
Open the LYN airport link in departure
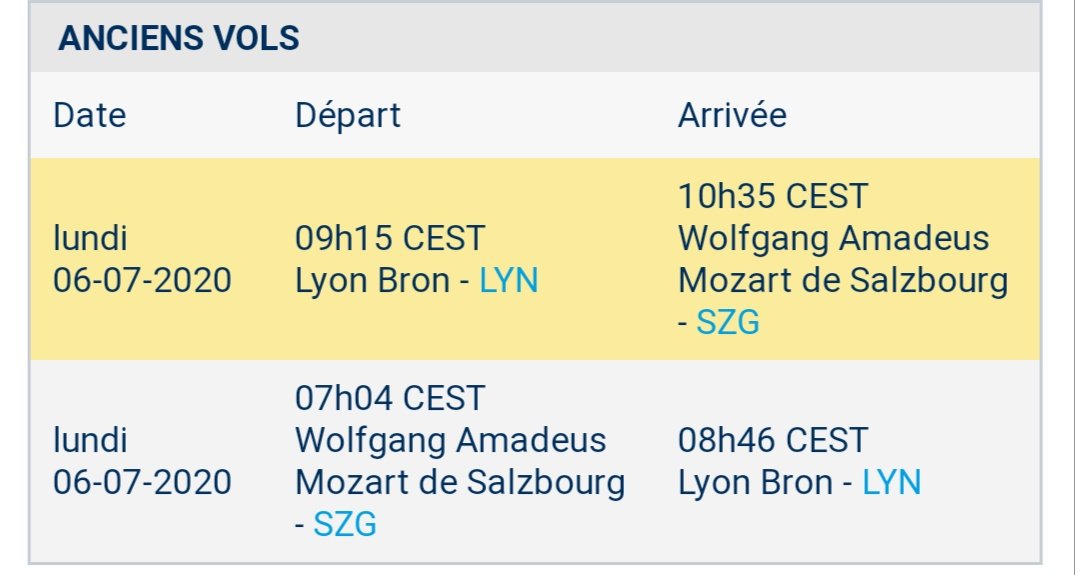coord(509,281)
